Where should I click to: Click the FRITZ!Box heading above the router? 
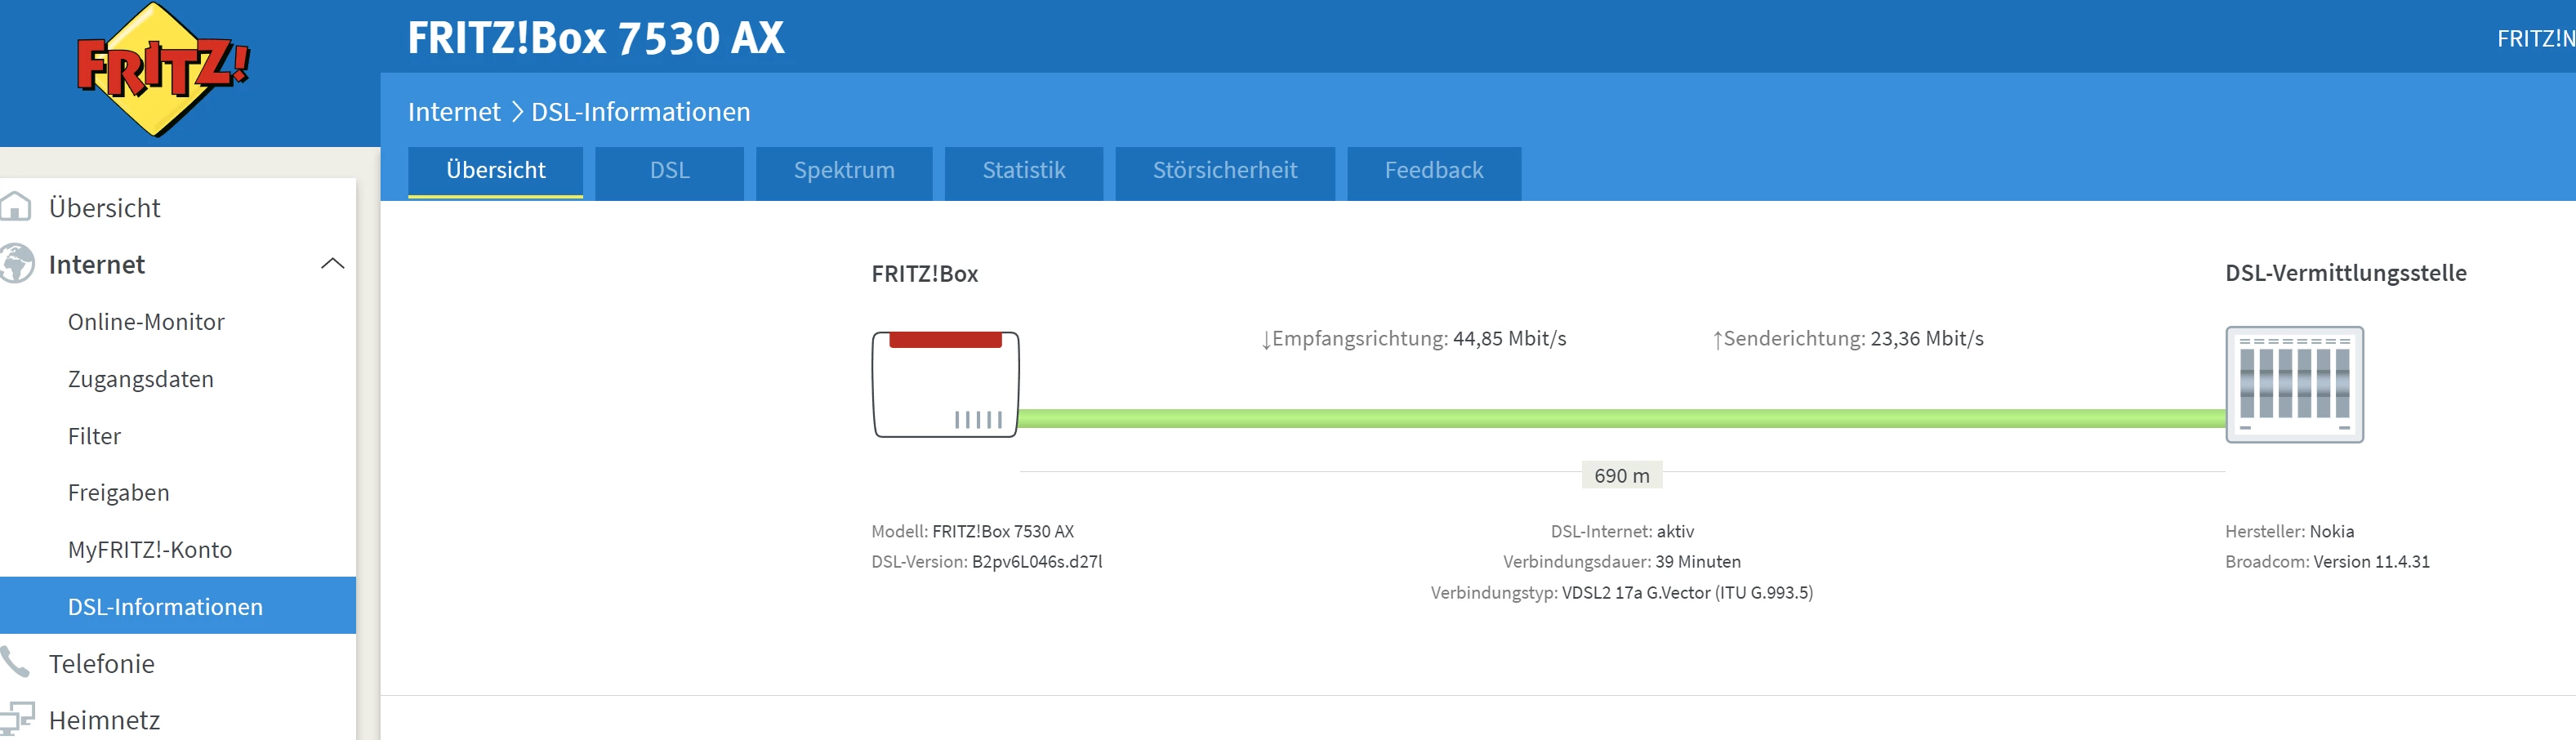925,273
